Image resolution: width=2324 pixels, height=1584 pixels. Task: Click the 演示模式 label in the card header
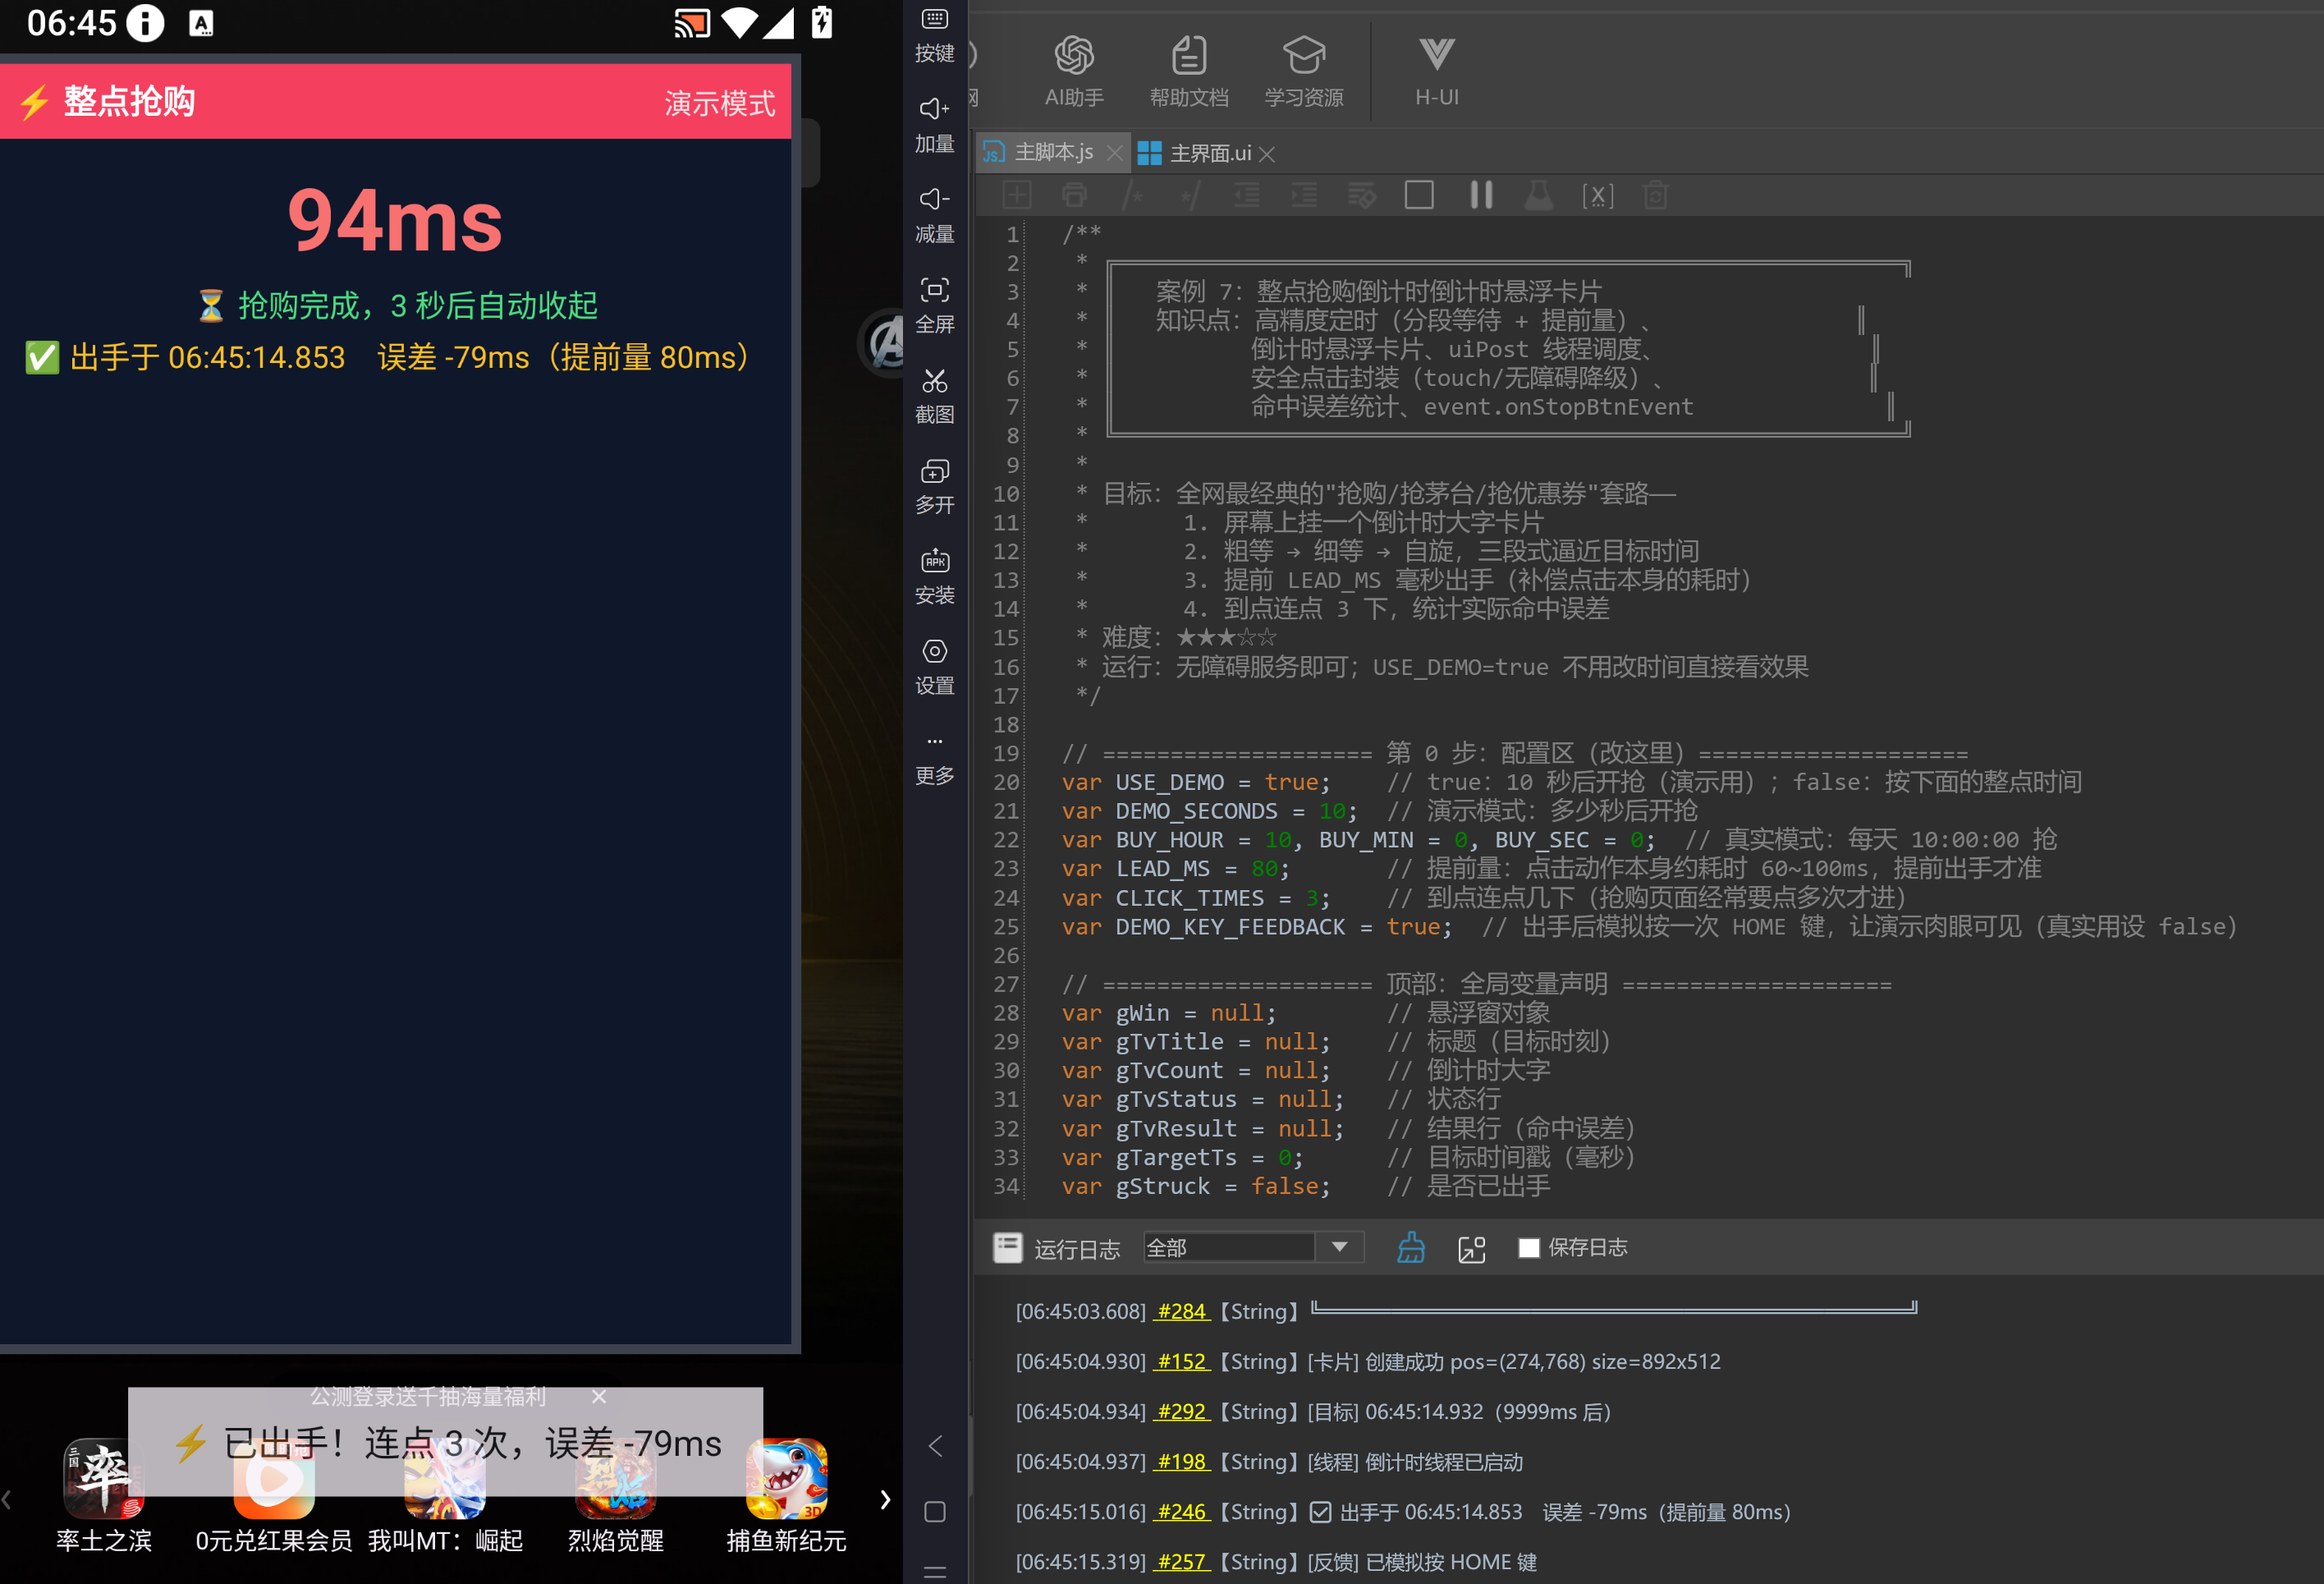tap(719, 103)
